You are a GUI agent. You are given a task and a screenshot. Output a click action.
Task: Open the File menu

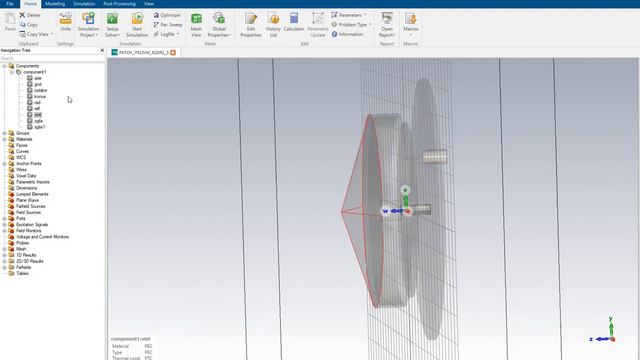[x=10, y=4]
